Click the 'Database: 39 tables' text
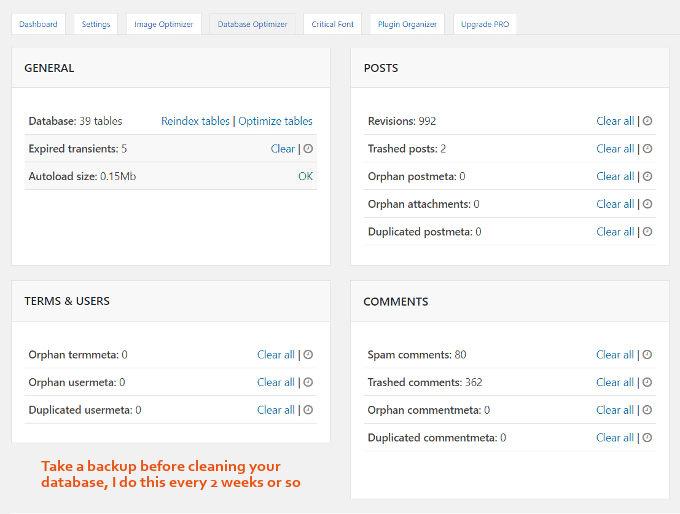The height and width of the screenshot is (514, 680). coord(75,121)
